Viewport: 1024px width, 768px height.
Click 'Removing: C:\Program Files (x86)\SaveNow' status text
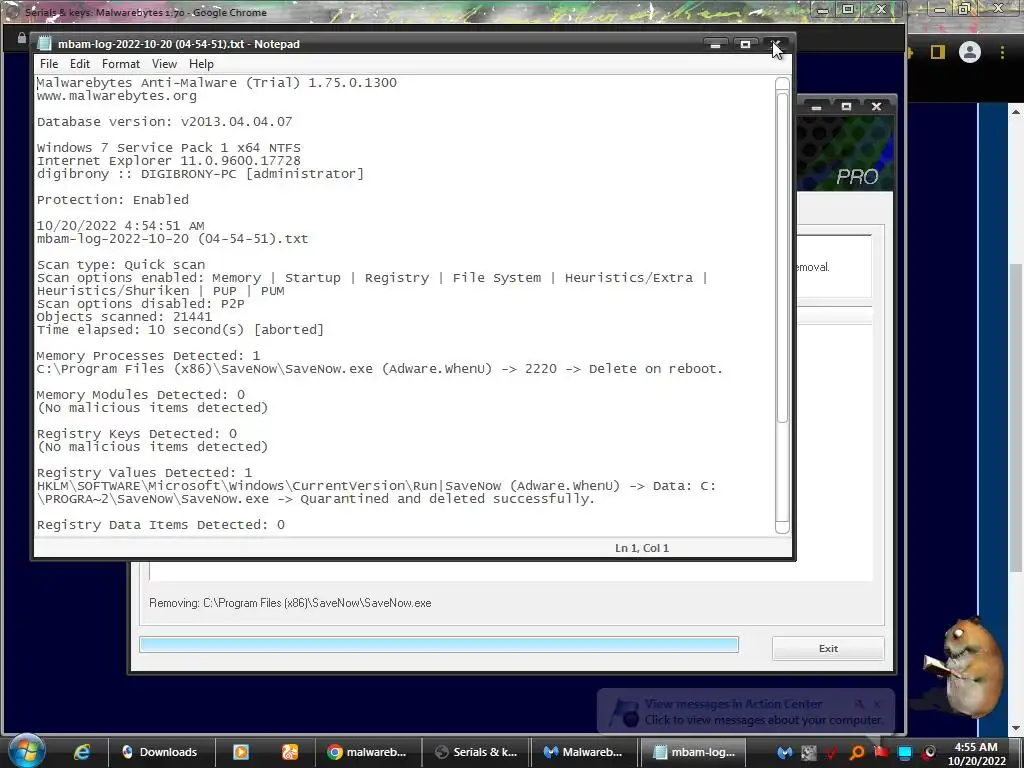coord(290,603)
